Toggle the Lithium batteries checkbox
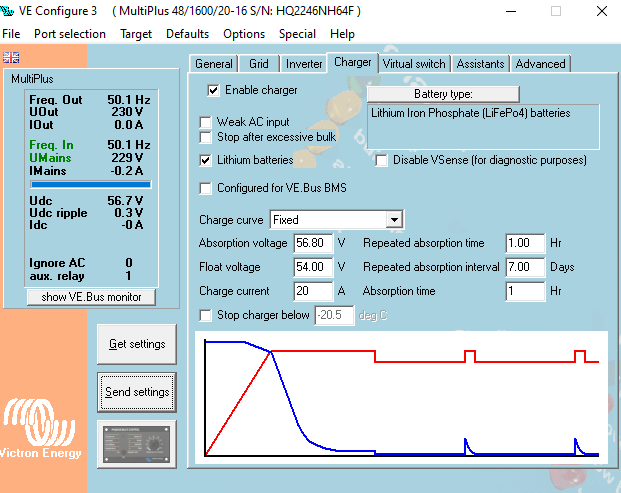This screenshot has height=493, width=621. pos(206,160)
